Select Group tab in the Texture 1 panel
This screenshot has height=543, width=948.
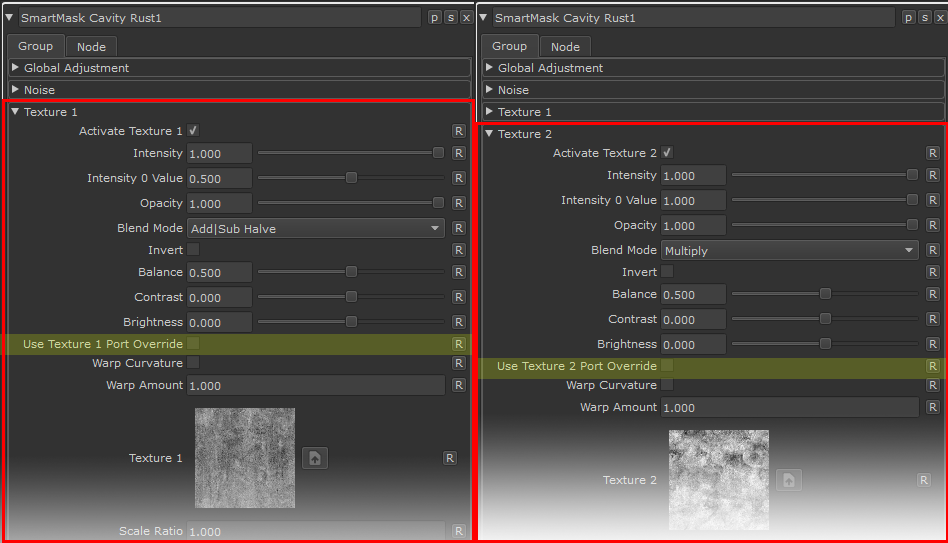(x=36, y=46)
